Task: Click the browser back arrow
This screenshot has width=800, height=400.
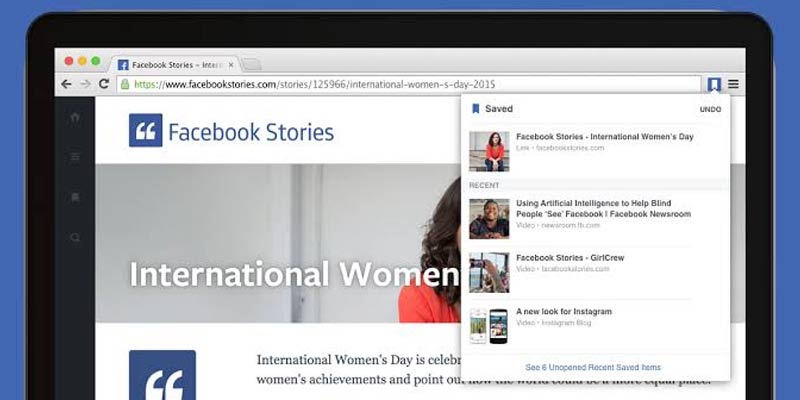Action: (x=66, y=84)
